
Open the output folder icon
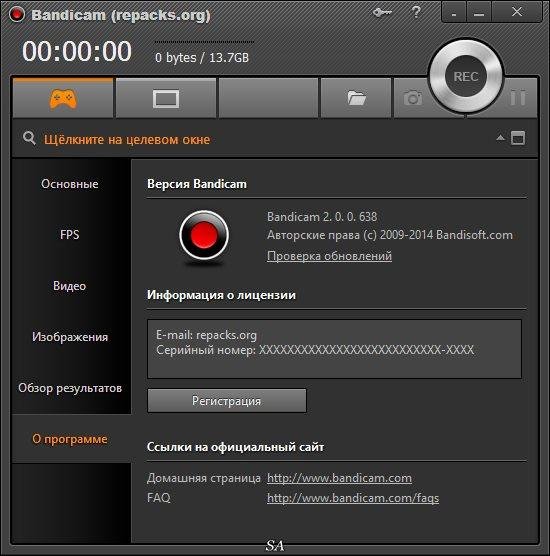356,98
